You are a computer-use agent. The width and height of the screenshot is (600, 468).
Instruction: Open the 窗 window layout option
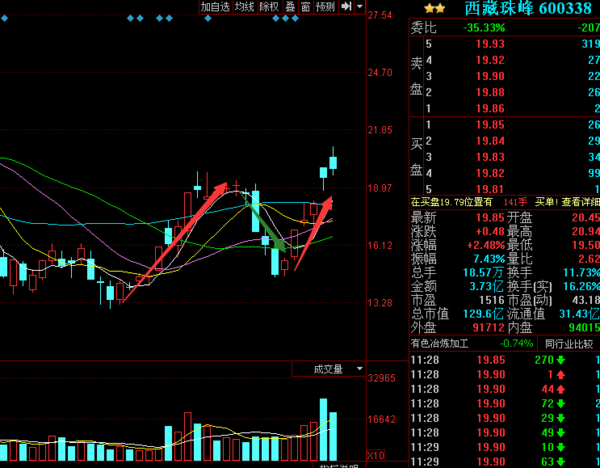coord(305,7)
